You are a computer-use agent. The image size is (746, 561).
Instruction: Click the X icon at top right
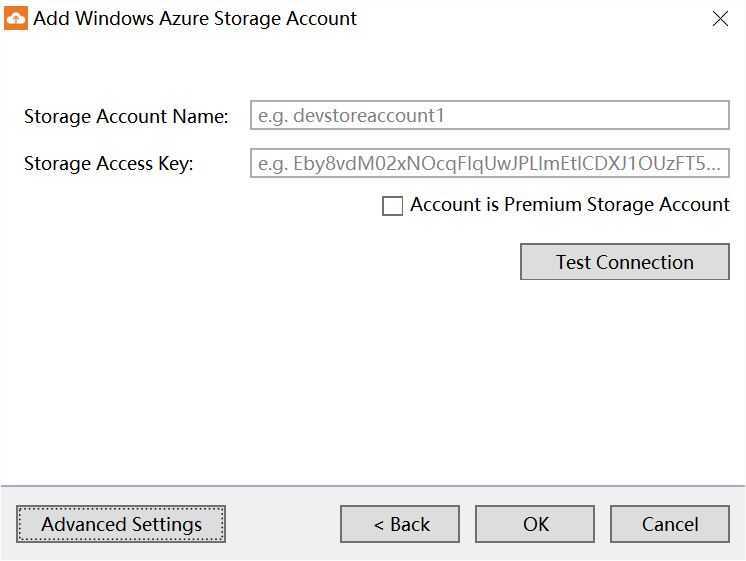click(x=720, y=19)
